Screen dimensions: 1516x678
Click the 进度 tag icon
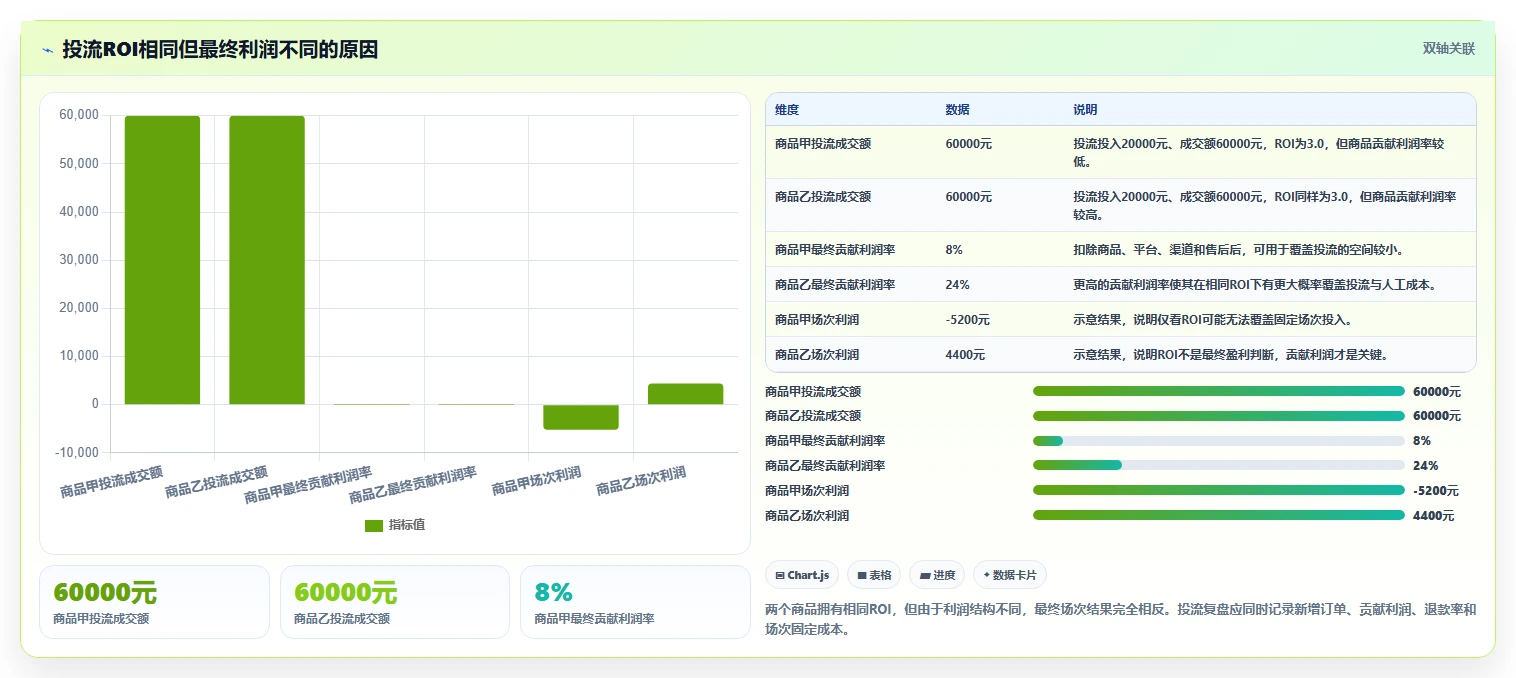(x=925, y=576)
